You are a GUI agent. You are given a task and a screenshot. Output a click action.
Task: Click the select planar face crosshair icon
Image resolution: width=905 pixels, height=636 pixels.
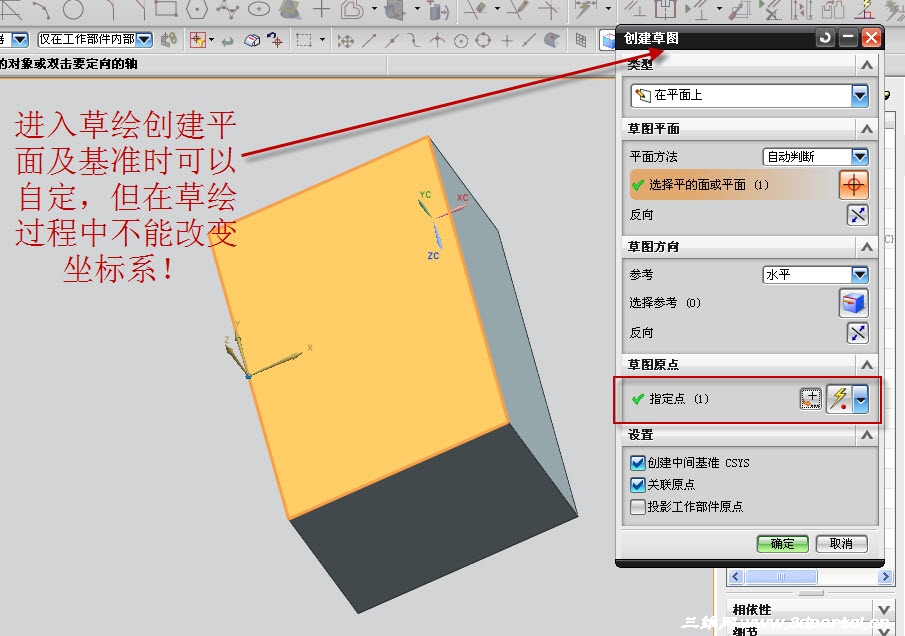pyautogui.click(x=854, y=185)
